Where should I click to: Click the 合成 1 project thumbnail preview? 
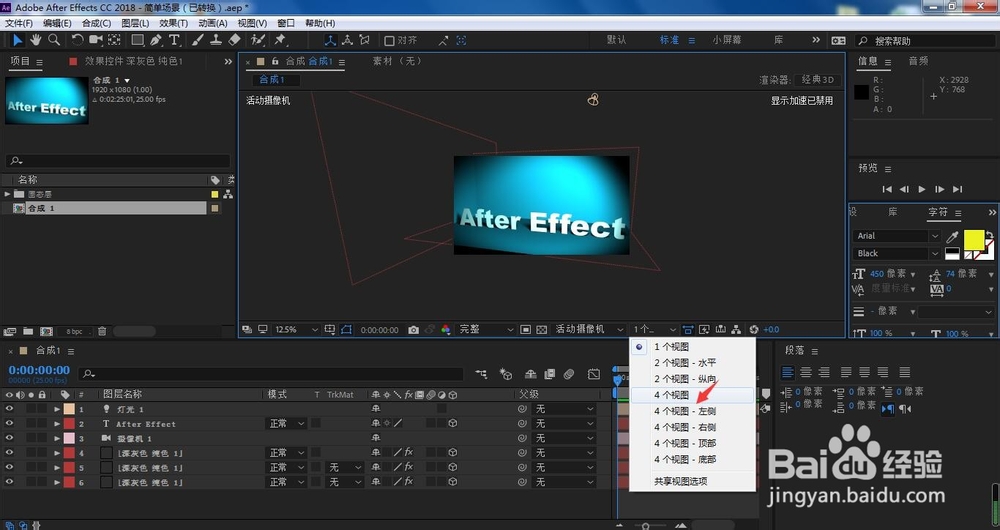point(47,100)
